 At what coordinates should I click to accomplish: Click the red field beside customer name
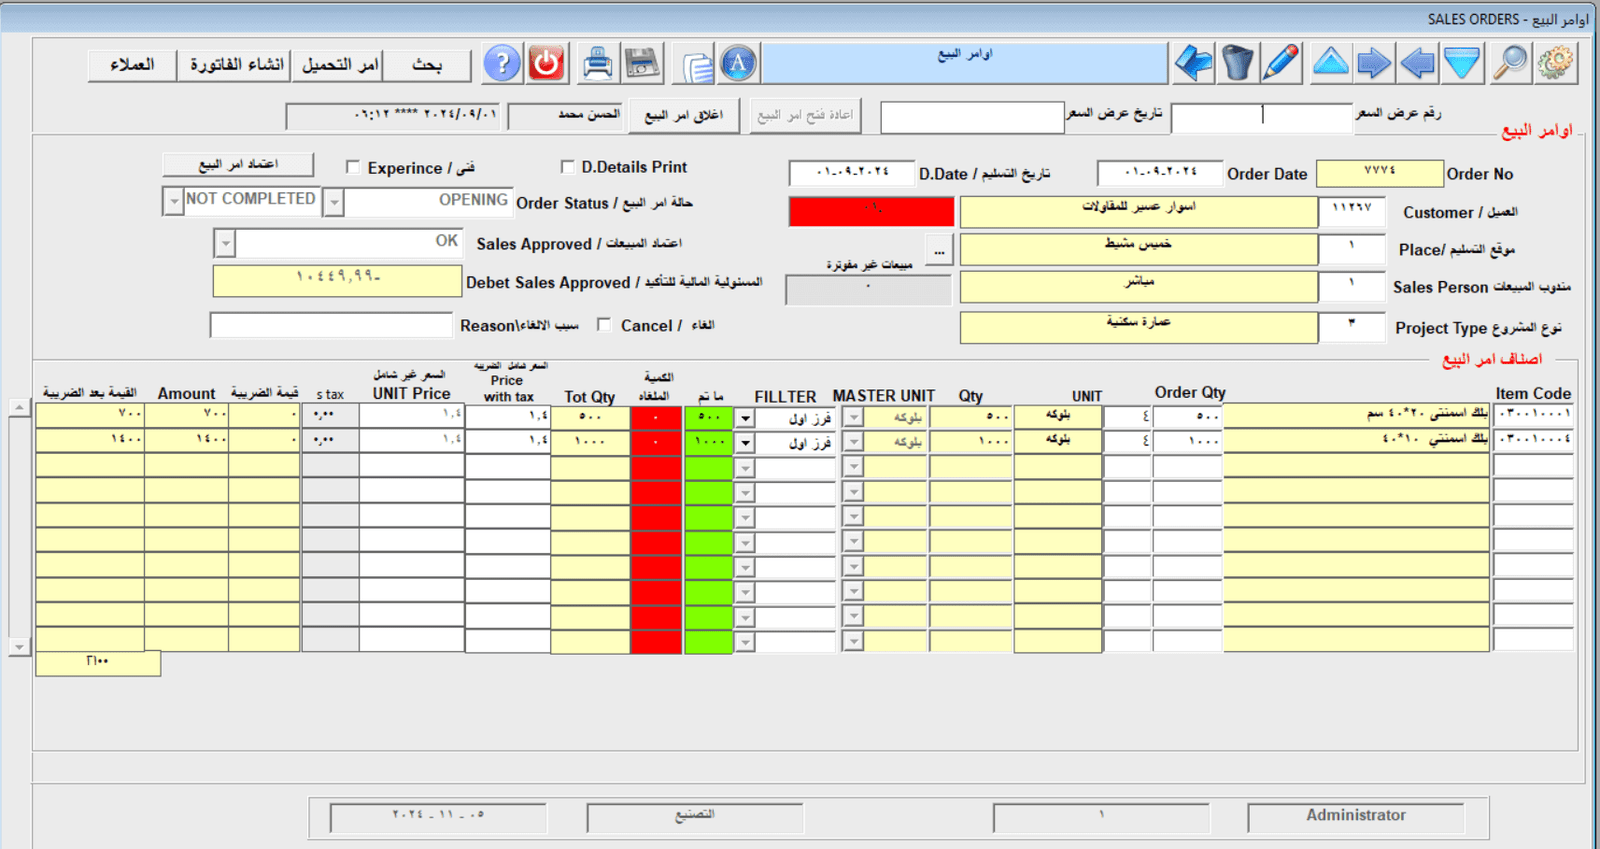pyautogui.click(x=871, y=211)
